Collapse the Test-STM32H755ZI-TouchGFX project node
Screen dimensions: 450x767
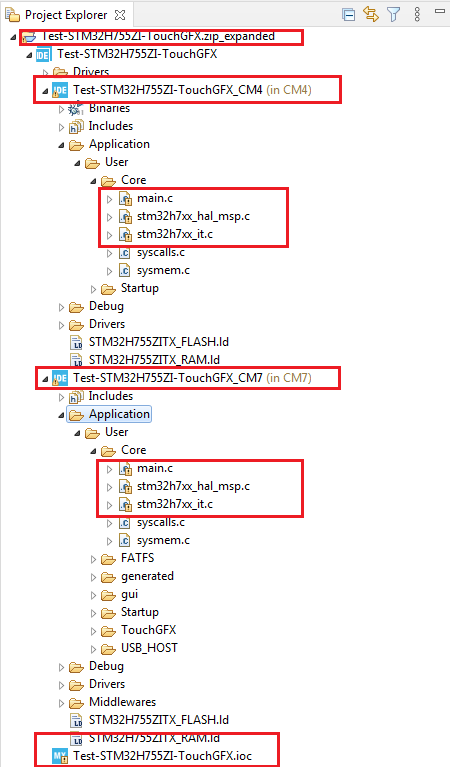pos(29,55)
